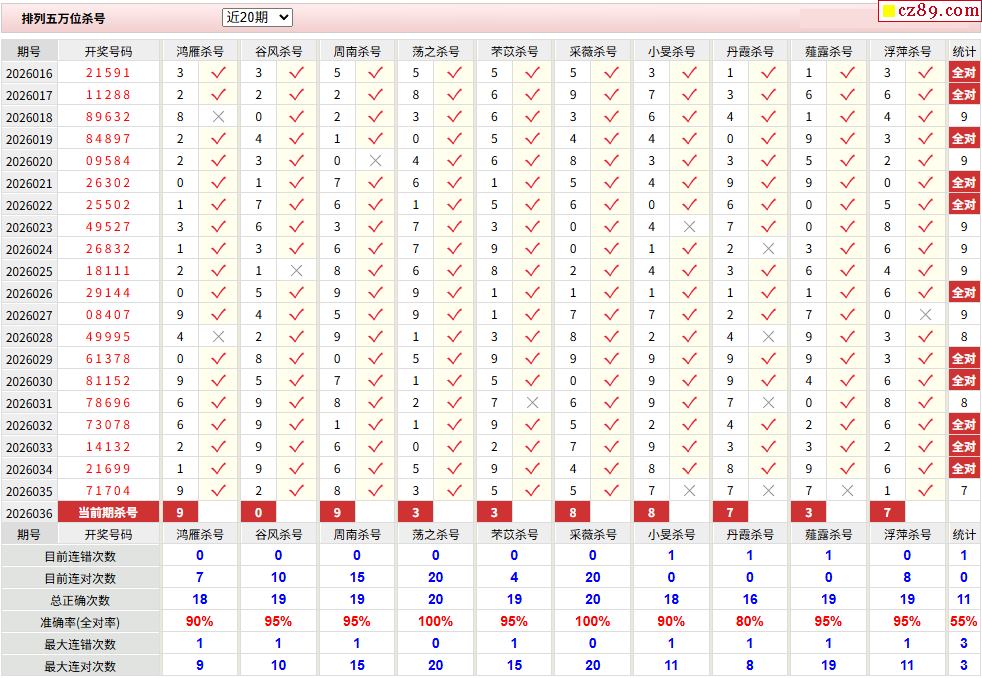Image resolution: width=982 pixels, height=678 pixels.
Task: Select top 开奖号码 column header
Action: pos(108,51)
